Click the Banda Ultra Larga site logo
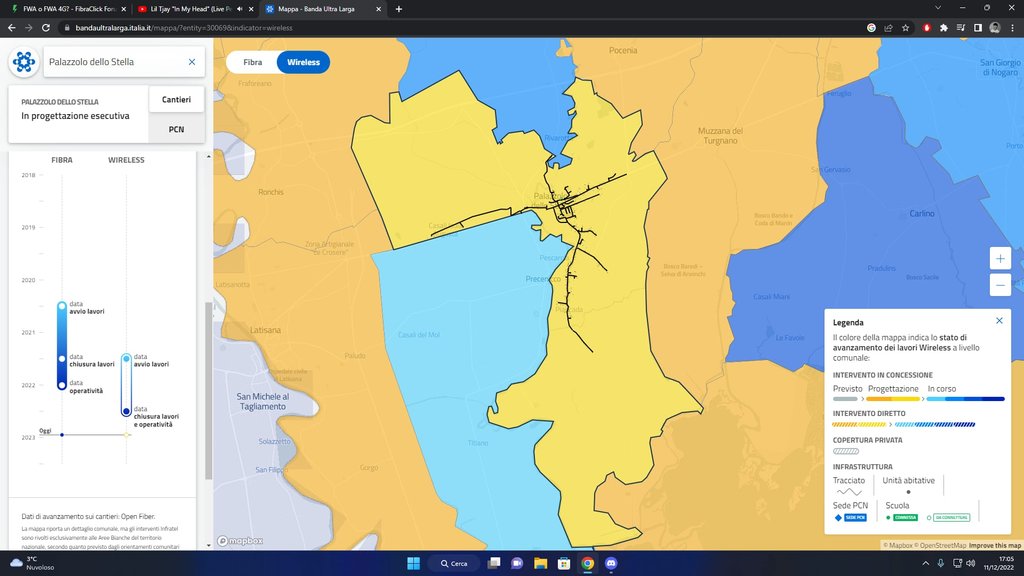This screenshot has width=1024, height=576. tap(25, 62)
